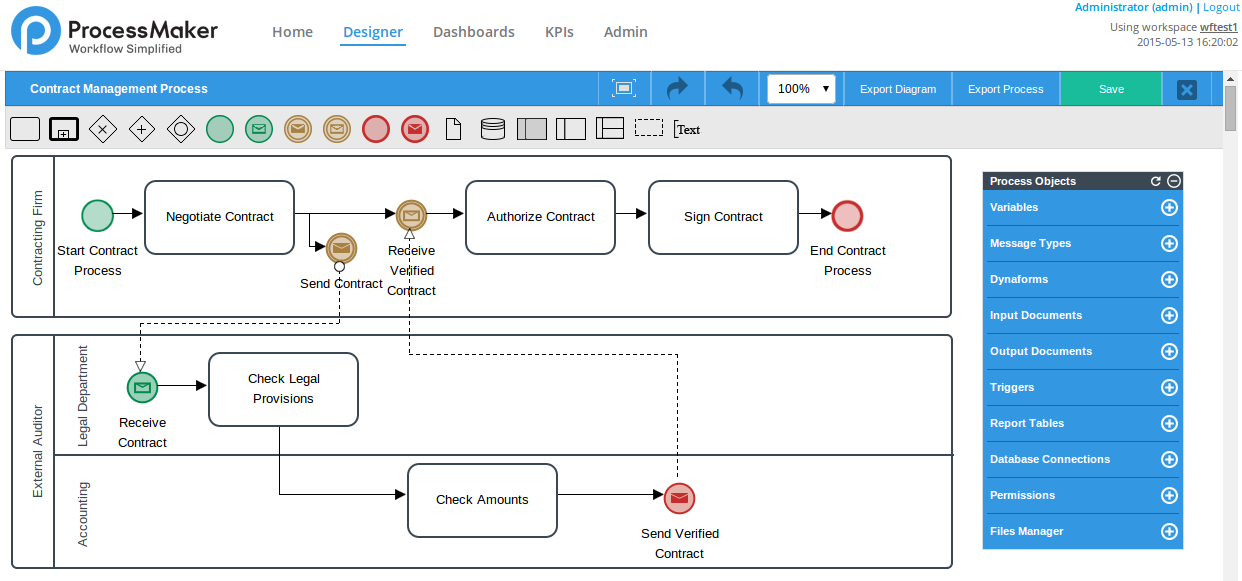Click the Undo arrow icon
The height and width of the screenshot is (581, 1242).
click(731, 88)
